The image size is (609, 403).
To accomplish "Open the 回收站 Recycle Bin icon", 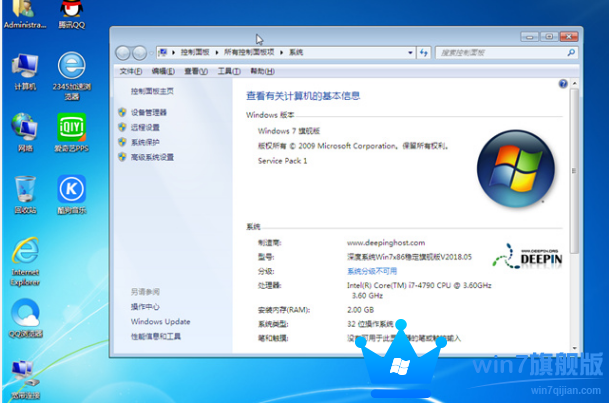I will tap(25, 195).
